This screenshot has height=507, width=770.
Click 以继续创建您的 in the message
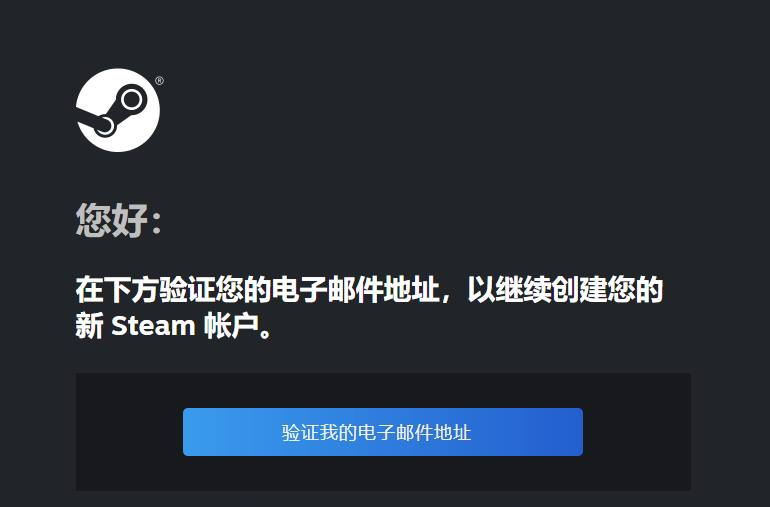(565, 289)
